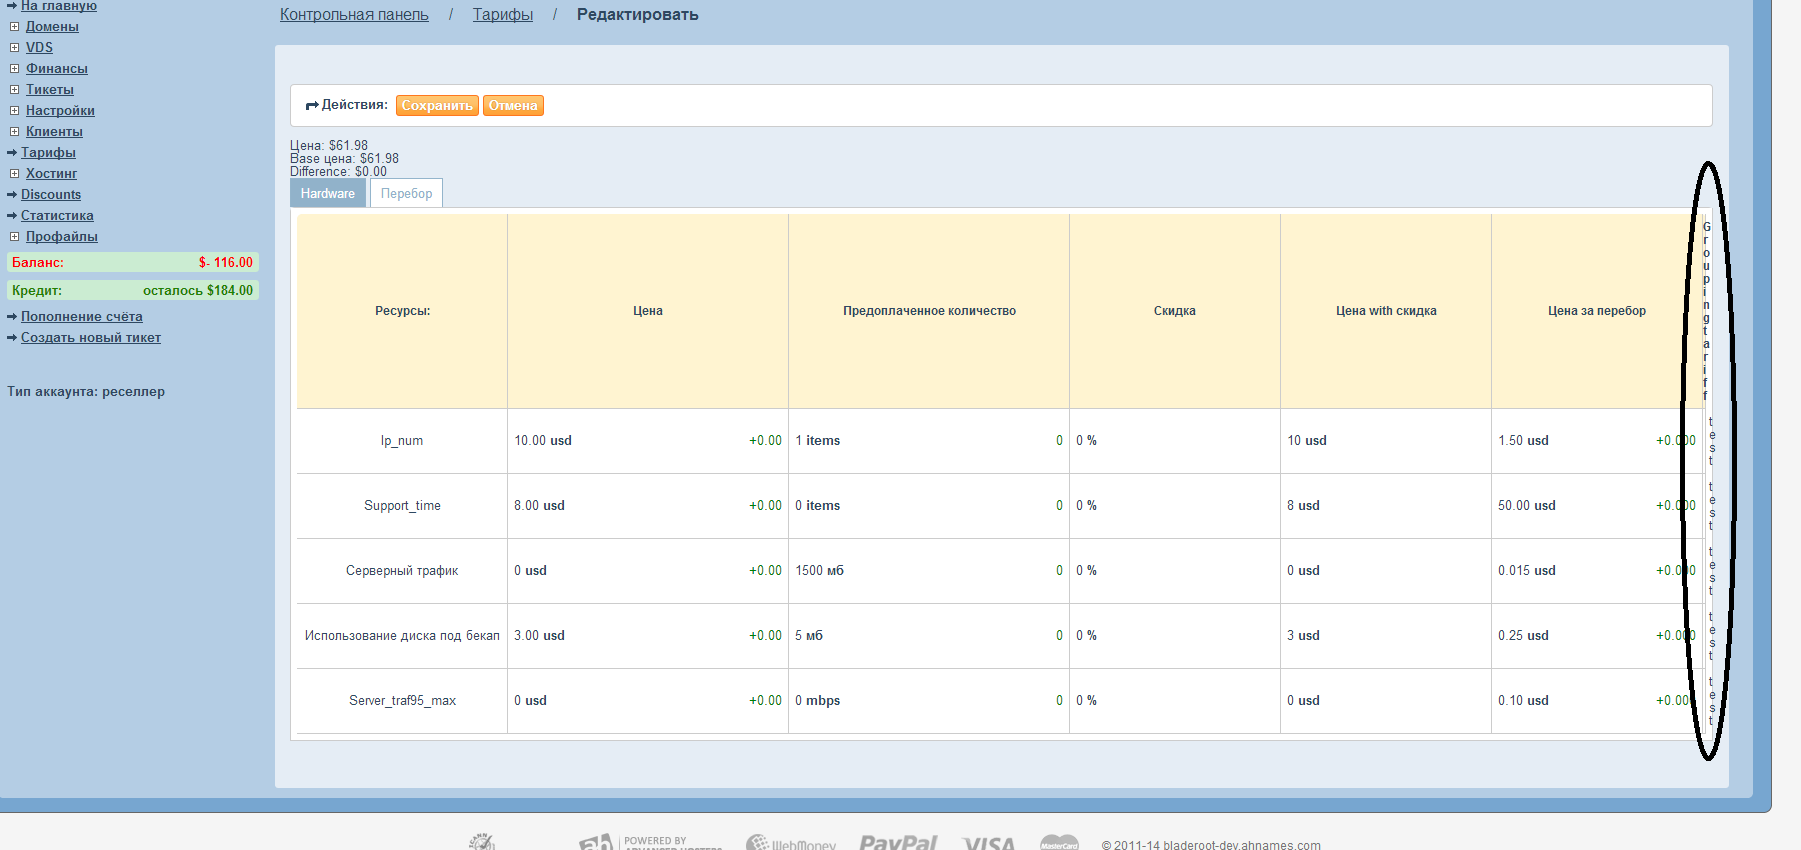This screenshot has width=1801, height=850.
Task: Select the 'Ip_num' resource row label
Action: [402, 441]
